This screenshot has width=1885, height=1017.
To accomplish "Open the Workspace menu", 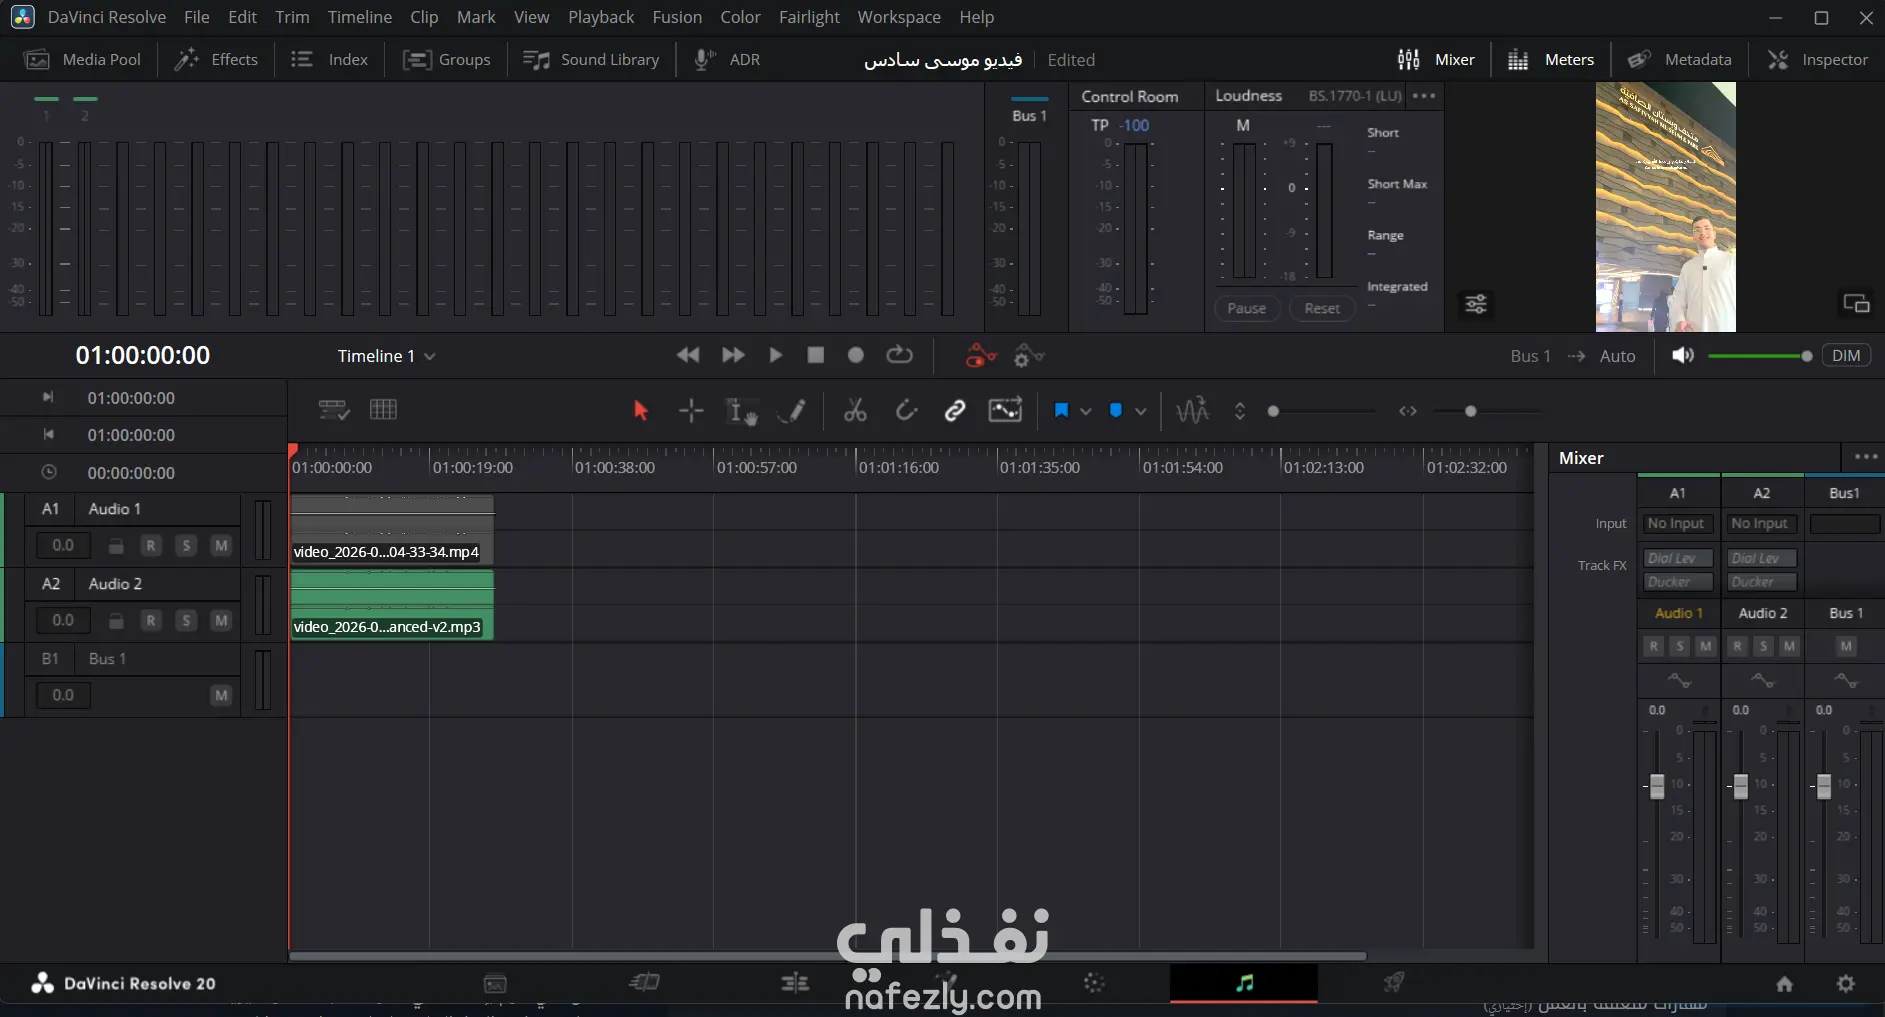I will [x=899, y=17].
